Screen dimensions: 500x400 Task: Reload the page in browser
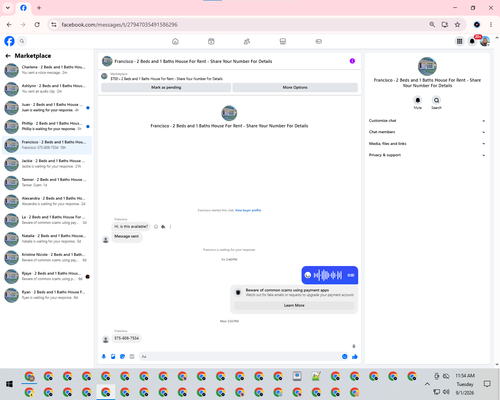tap(37, 25)
